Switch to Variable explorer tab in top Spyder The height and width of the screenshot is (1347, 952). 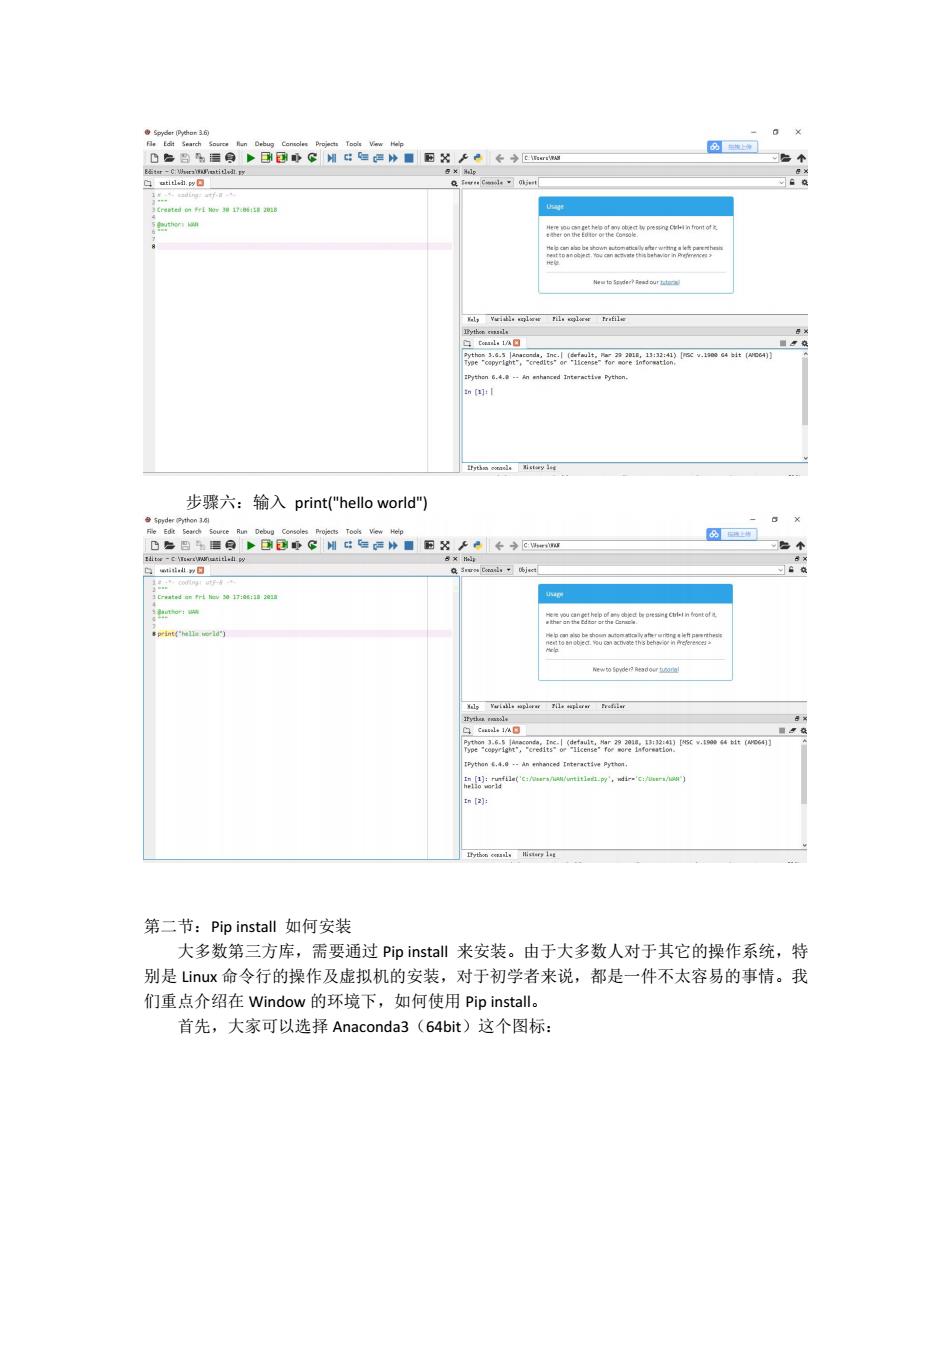[x=515, y=319]
